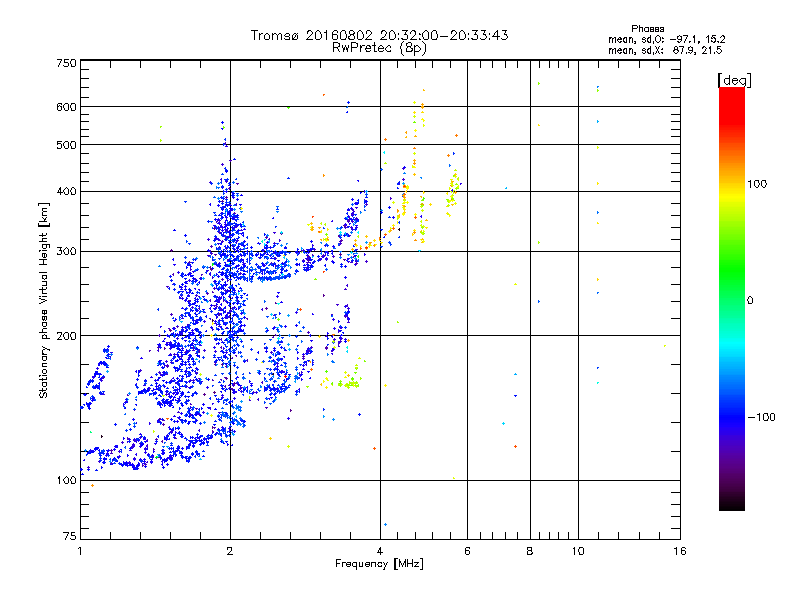Click the "-100" degree label beside color bar

tap(761, 417)
